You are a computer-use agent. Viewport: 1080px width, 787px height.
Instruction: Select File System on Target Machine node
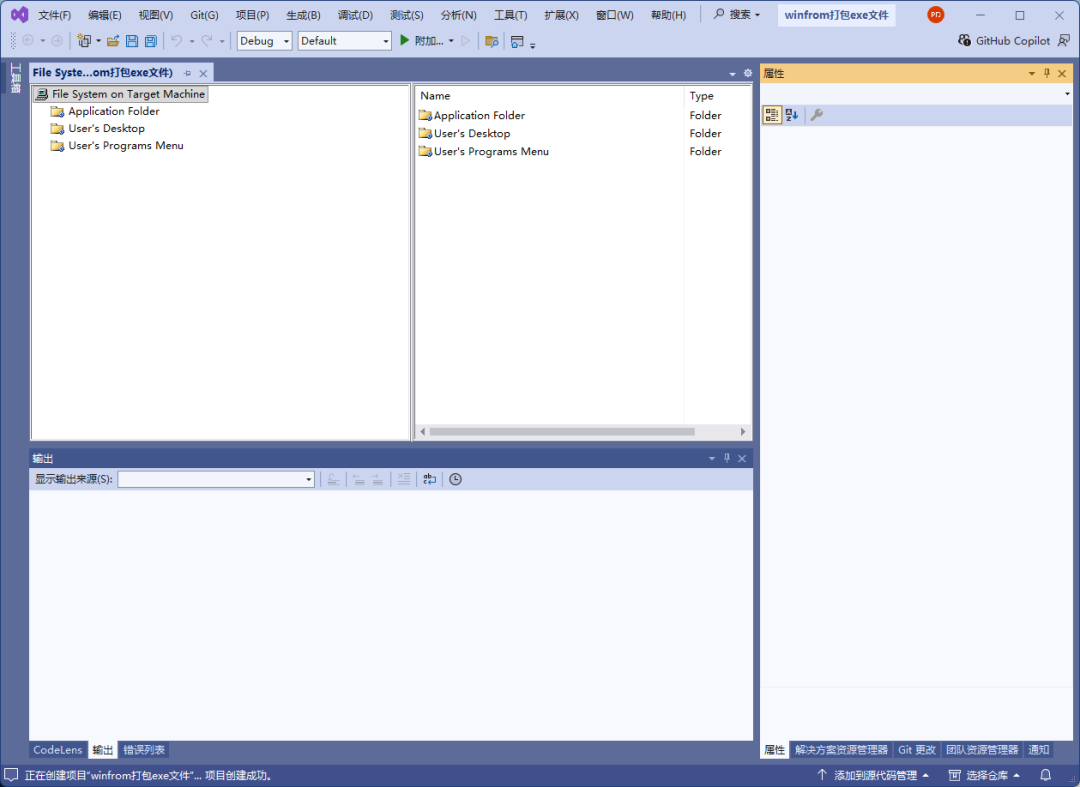point(121,94)
